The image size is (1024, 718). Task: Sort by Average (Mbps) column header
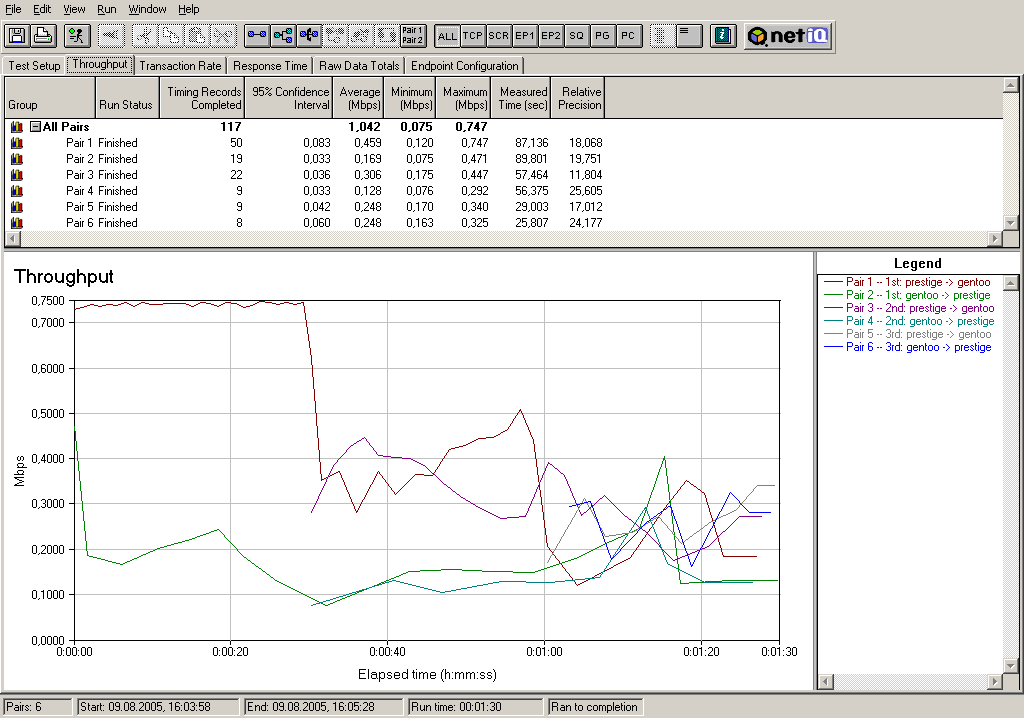[360, 98]
